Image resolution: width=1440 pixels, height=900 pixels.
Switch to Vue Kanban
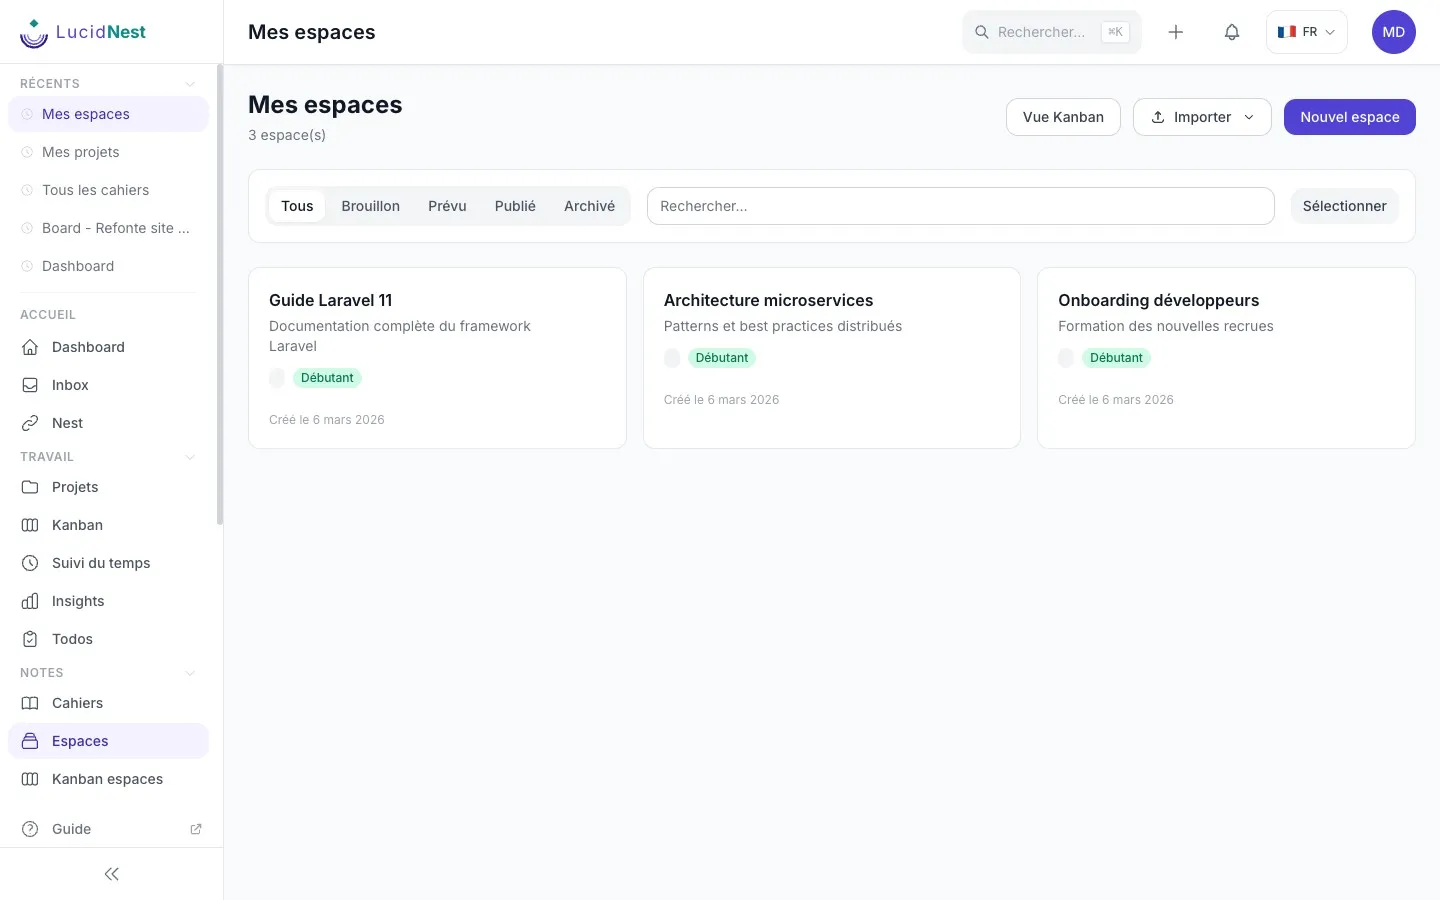tap(1063, 117)
